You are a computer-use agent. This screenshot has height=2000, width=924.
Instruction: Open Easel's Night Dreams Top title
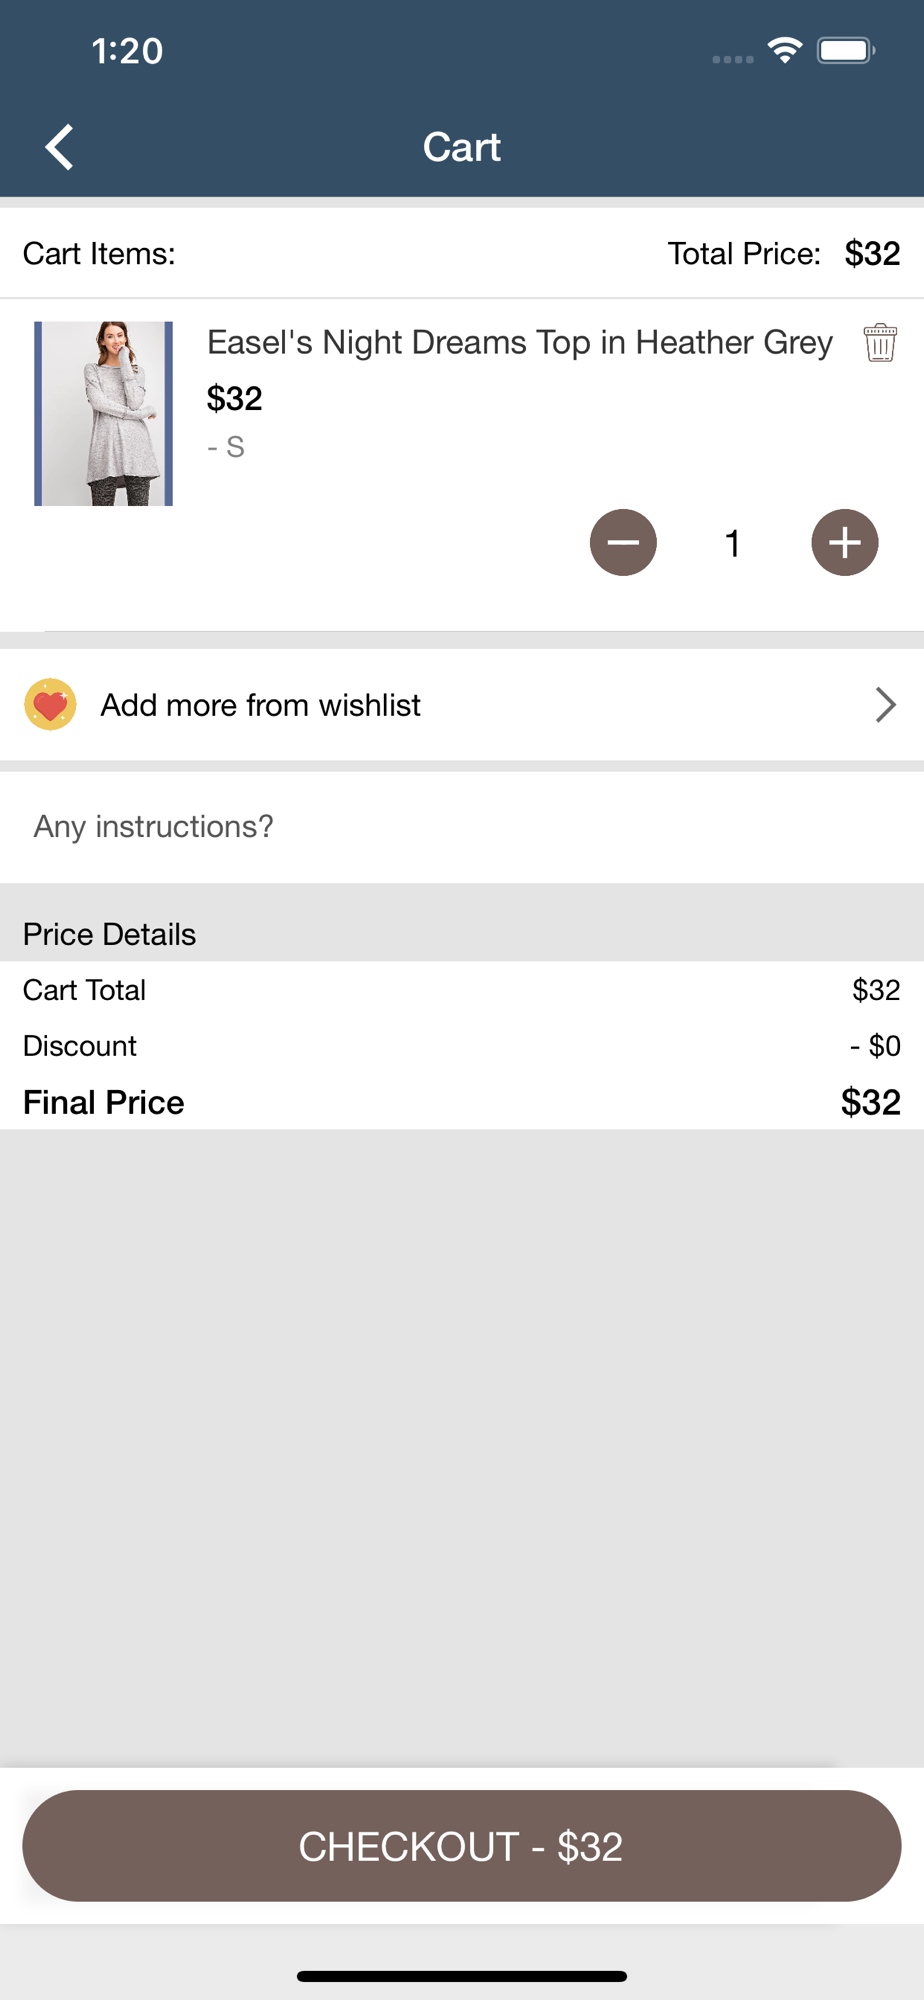520,343
